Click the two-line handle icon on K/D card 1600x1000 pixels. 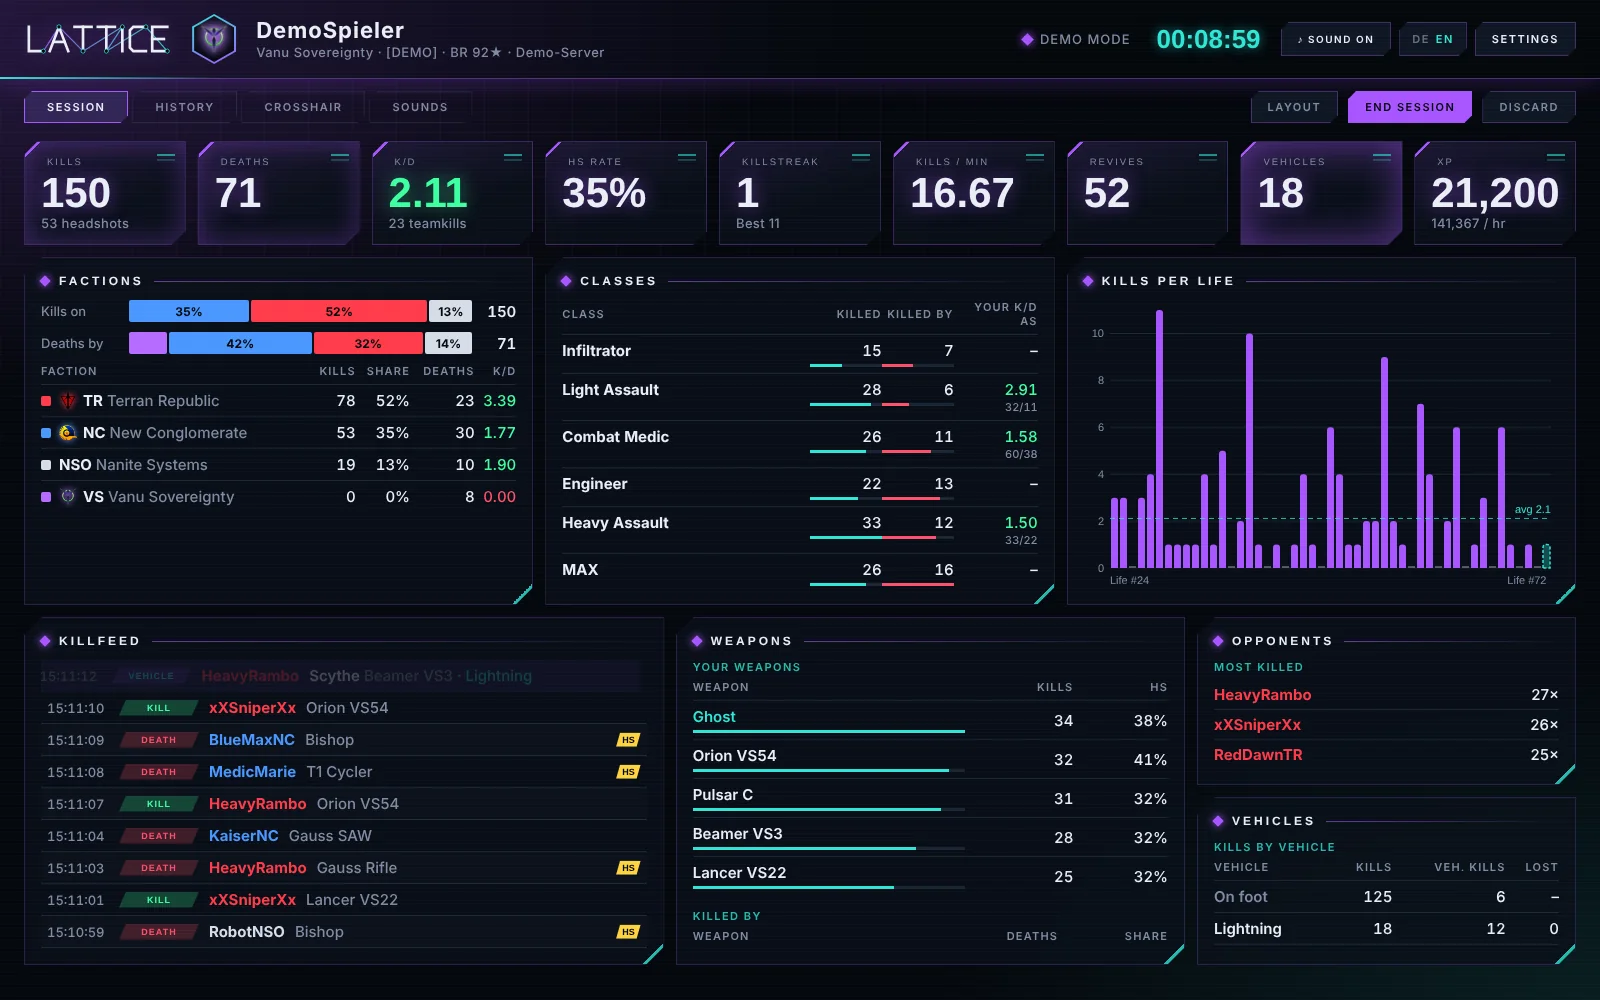click(x=513, y=157)
